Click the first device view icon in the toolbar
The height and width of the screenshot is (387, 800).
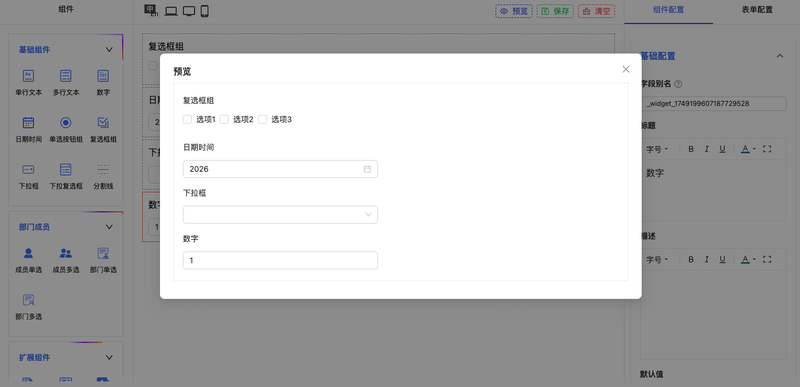[x=151, y=11]
